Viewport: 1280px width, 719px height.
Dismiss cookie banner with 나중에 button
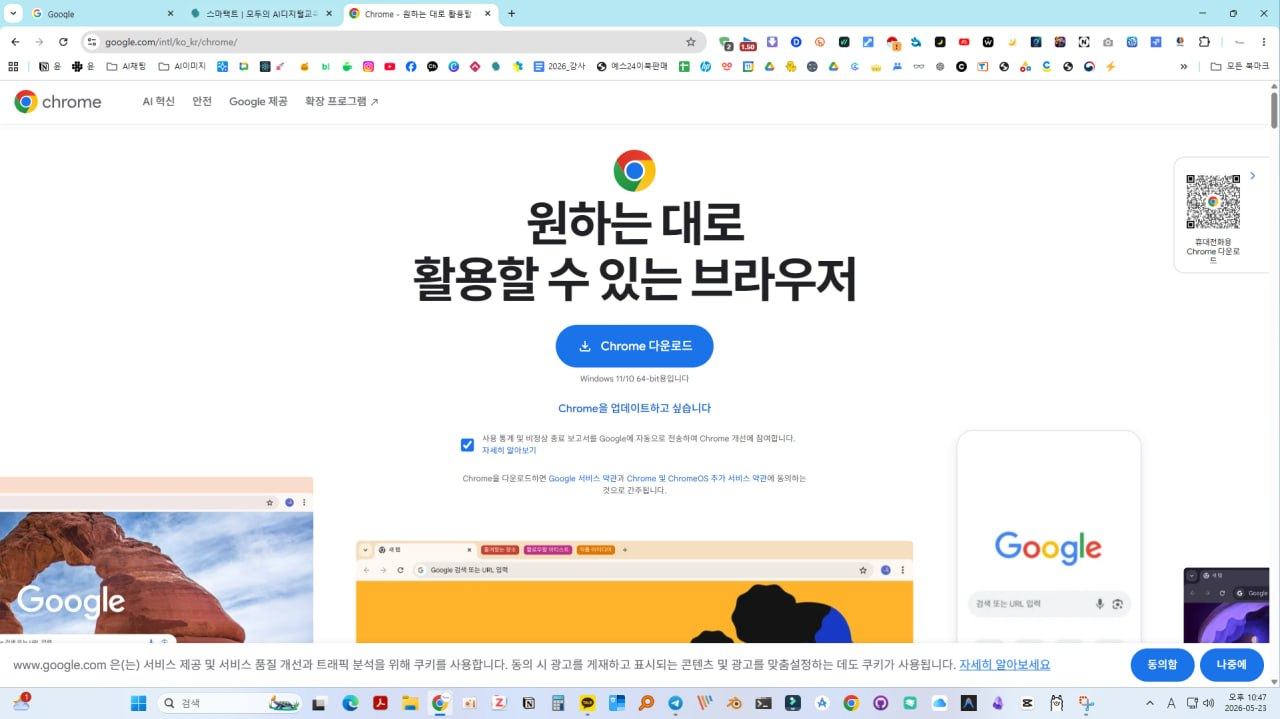click(x=1232, y=665)
